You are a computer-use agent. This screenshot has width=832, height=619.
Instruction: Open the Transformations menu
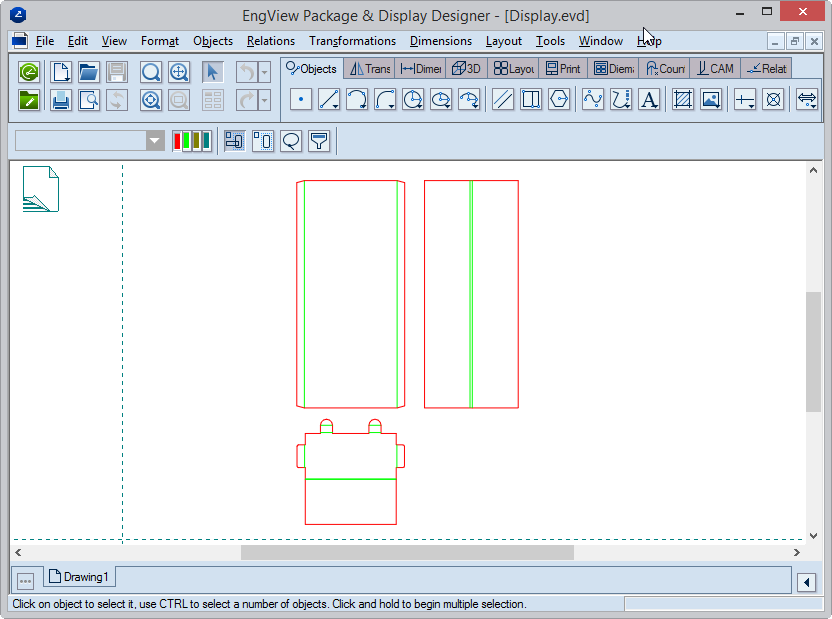(x=352, y=41)
